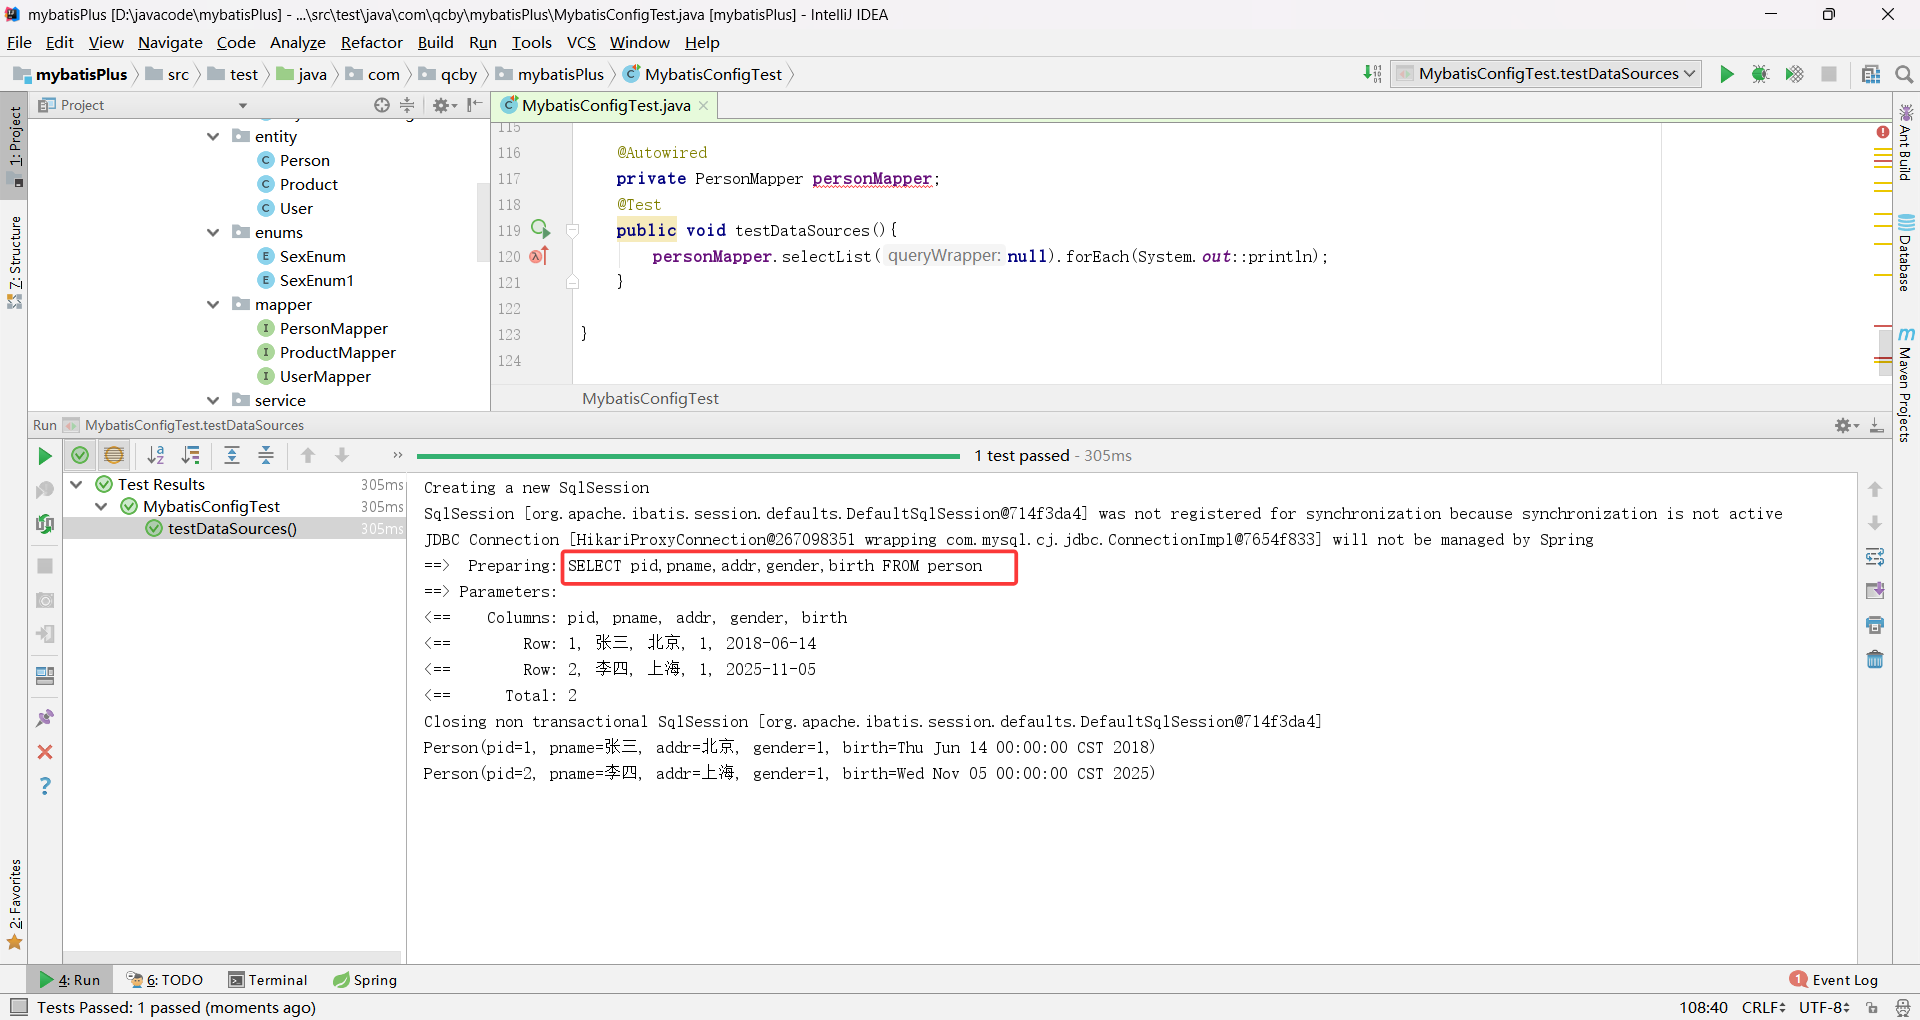Collapse the service package node

[213, 400]
